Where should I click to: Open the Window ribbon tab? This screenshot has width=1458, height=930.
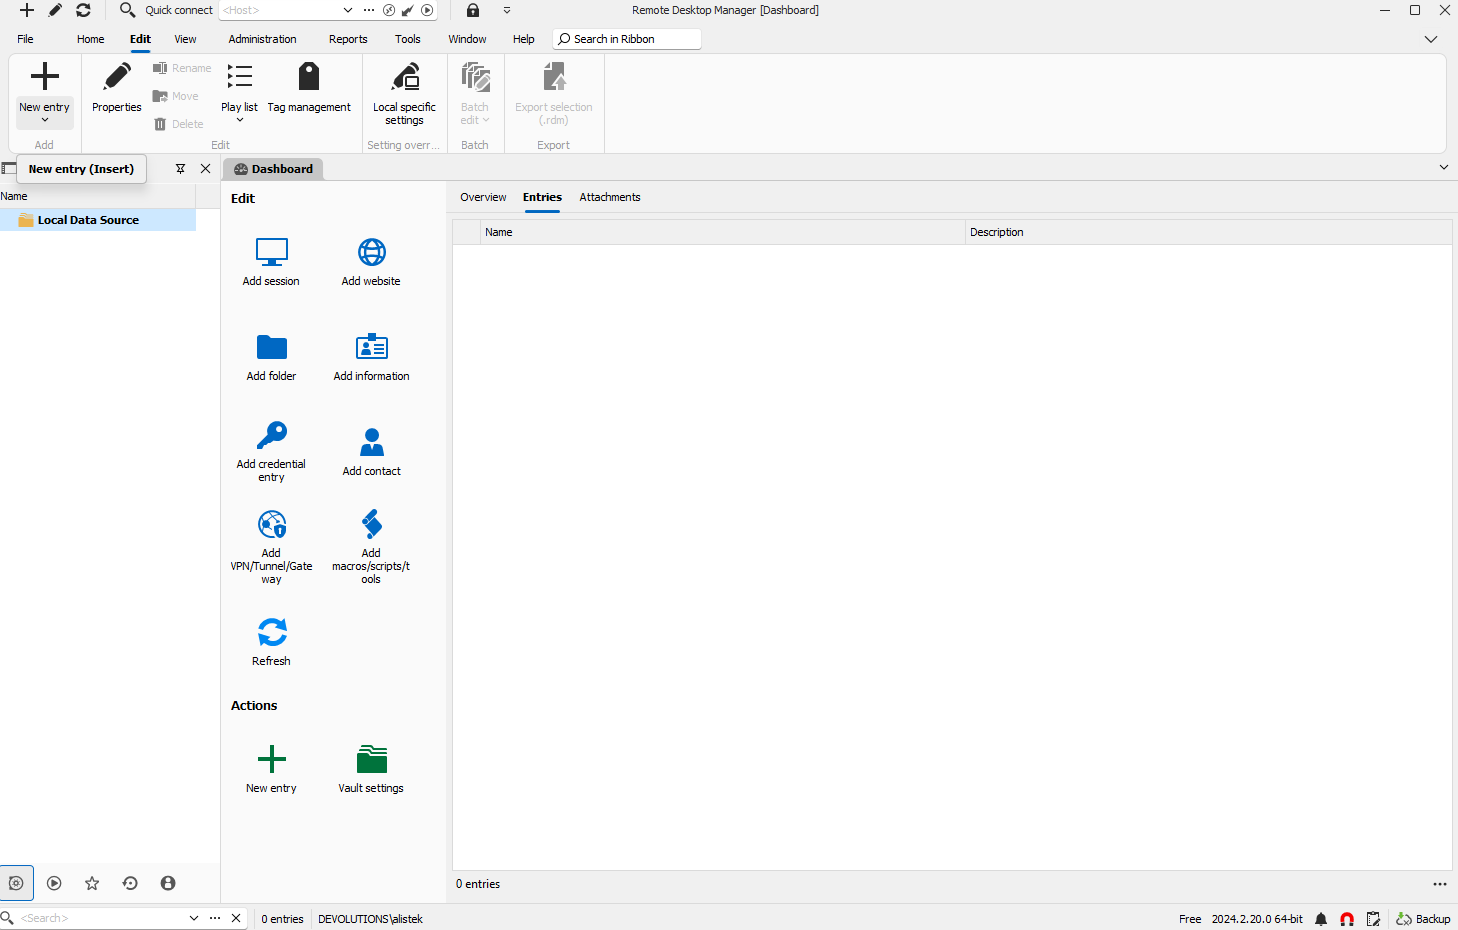click(467, 39)
